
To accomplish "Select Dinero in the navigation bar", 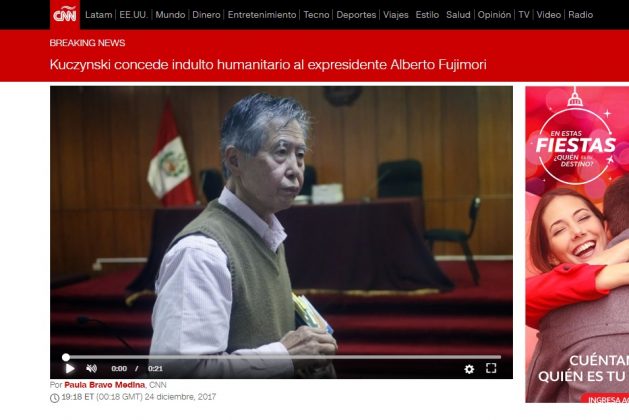I will [206, 15].
